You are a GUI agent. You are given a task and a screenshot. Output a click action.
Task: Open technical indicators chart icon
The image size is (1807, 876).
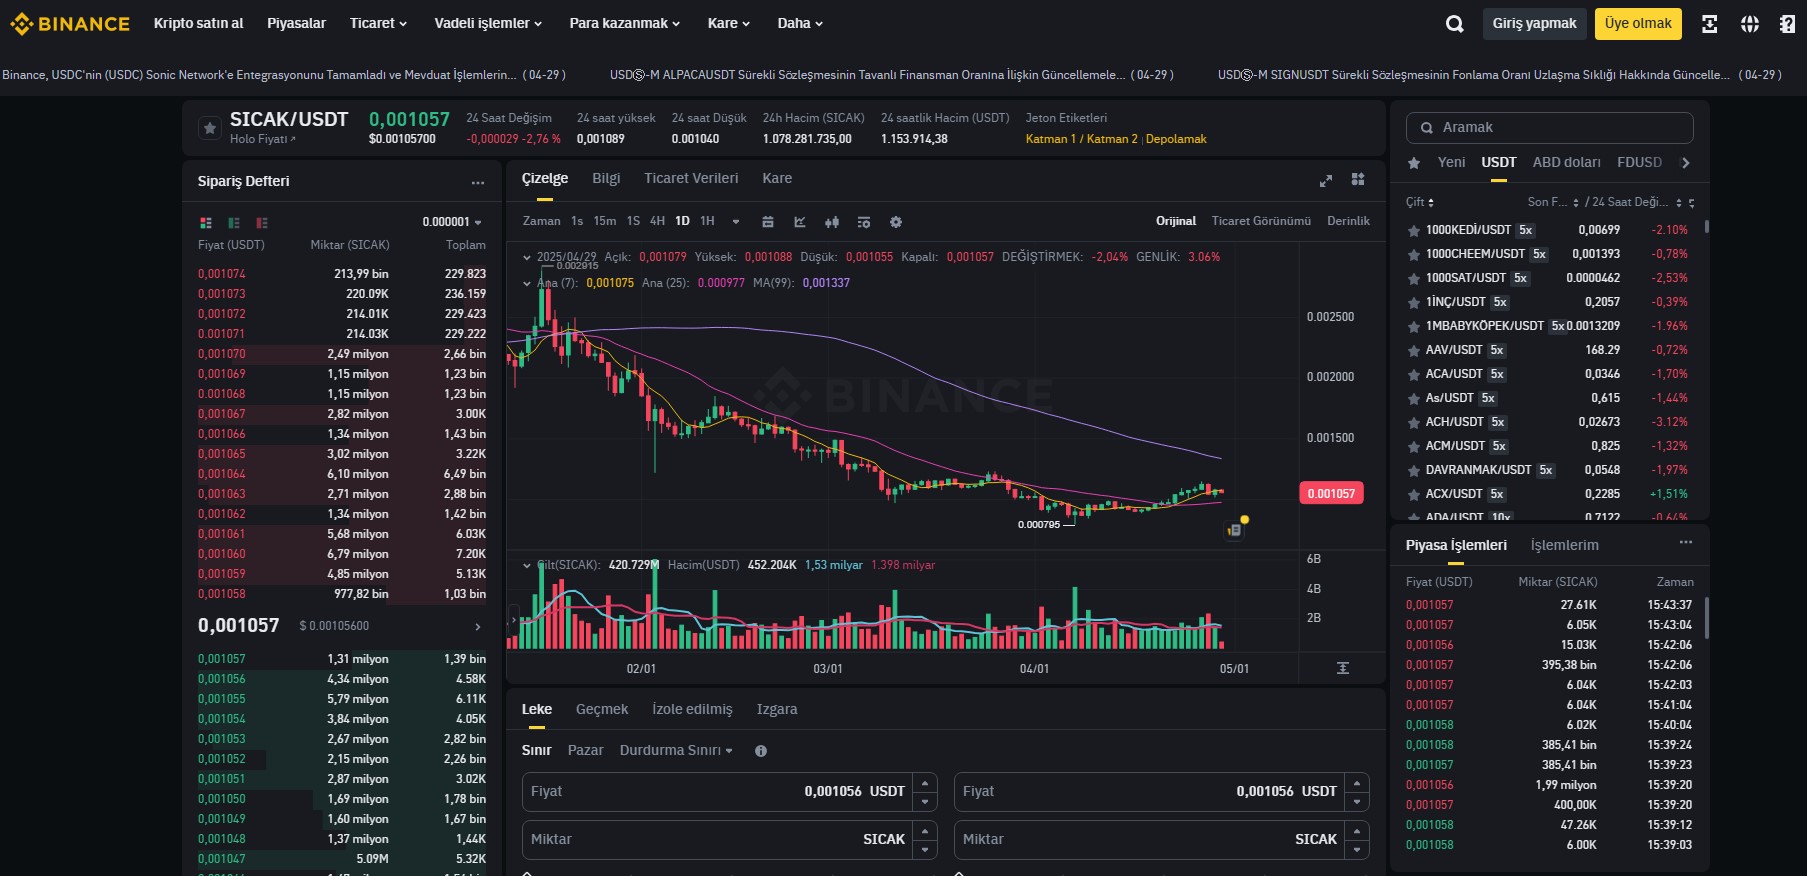pos(800,222)
